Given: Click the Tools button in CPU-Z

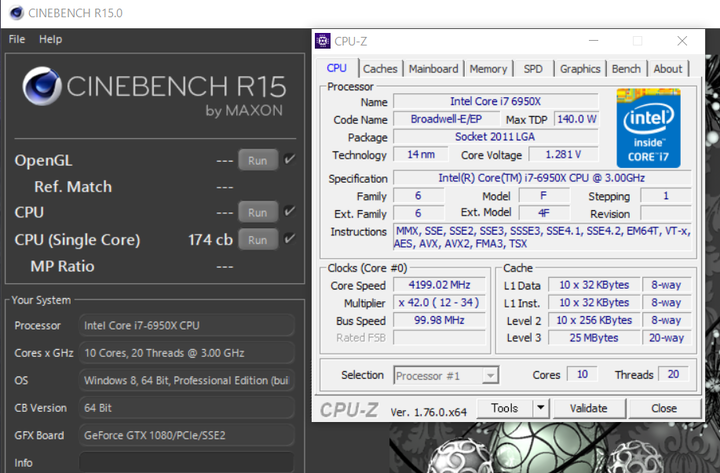Looking at the screenshot, I should point(505,408).
